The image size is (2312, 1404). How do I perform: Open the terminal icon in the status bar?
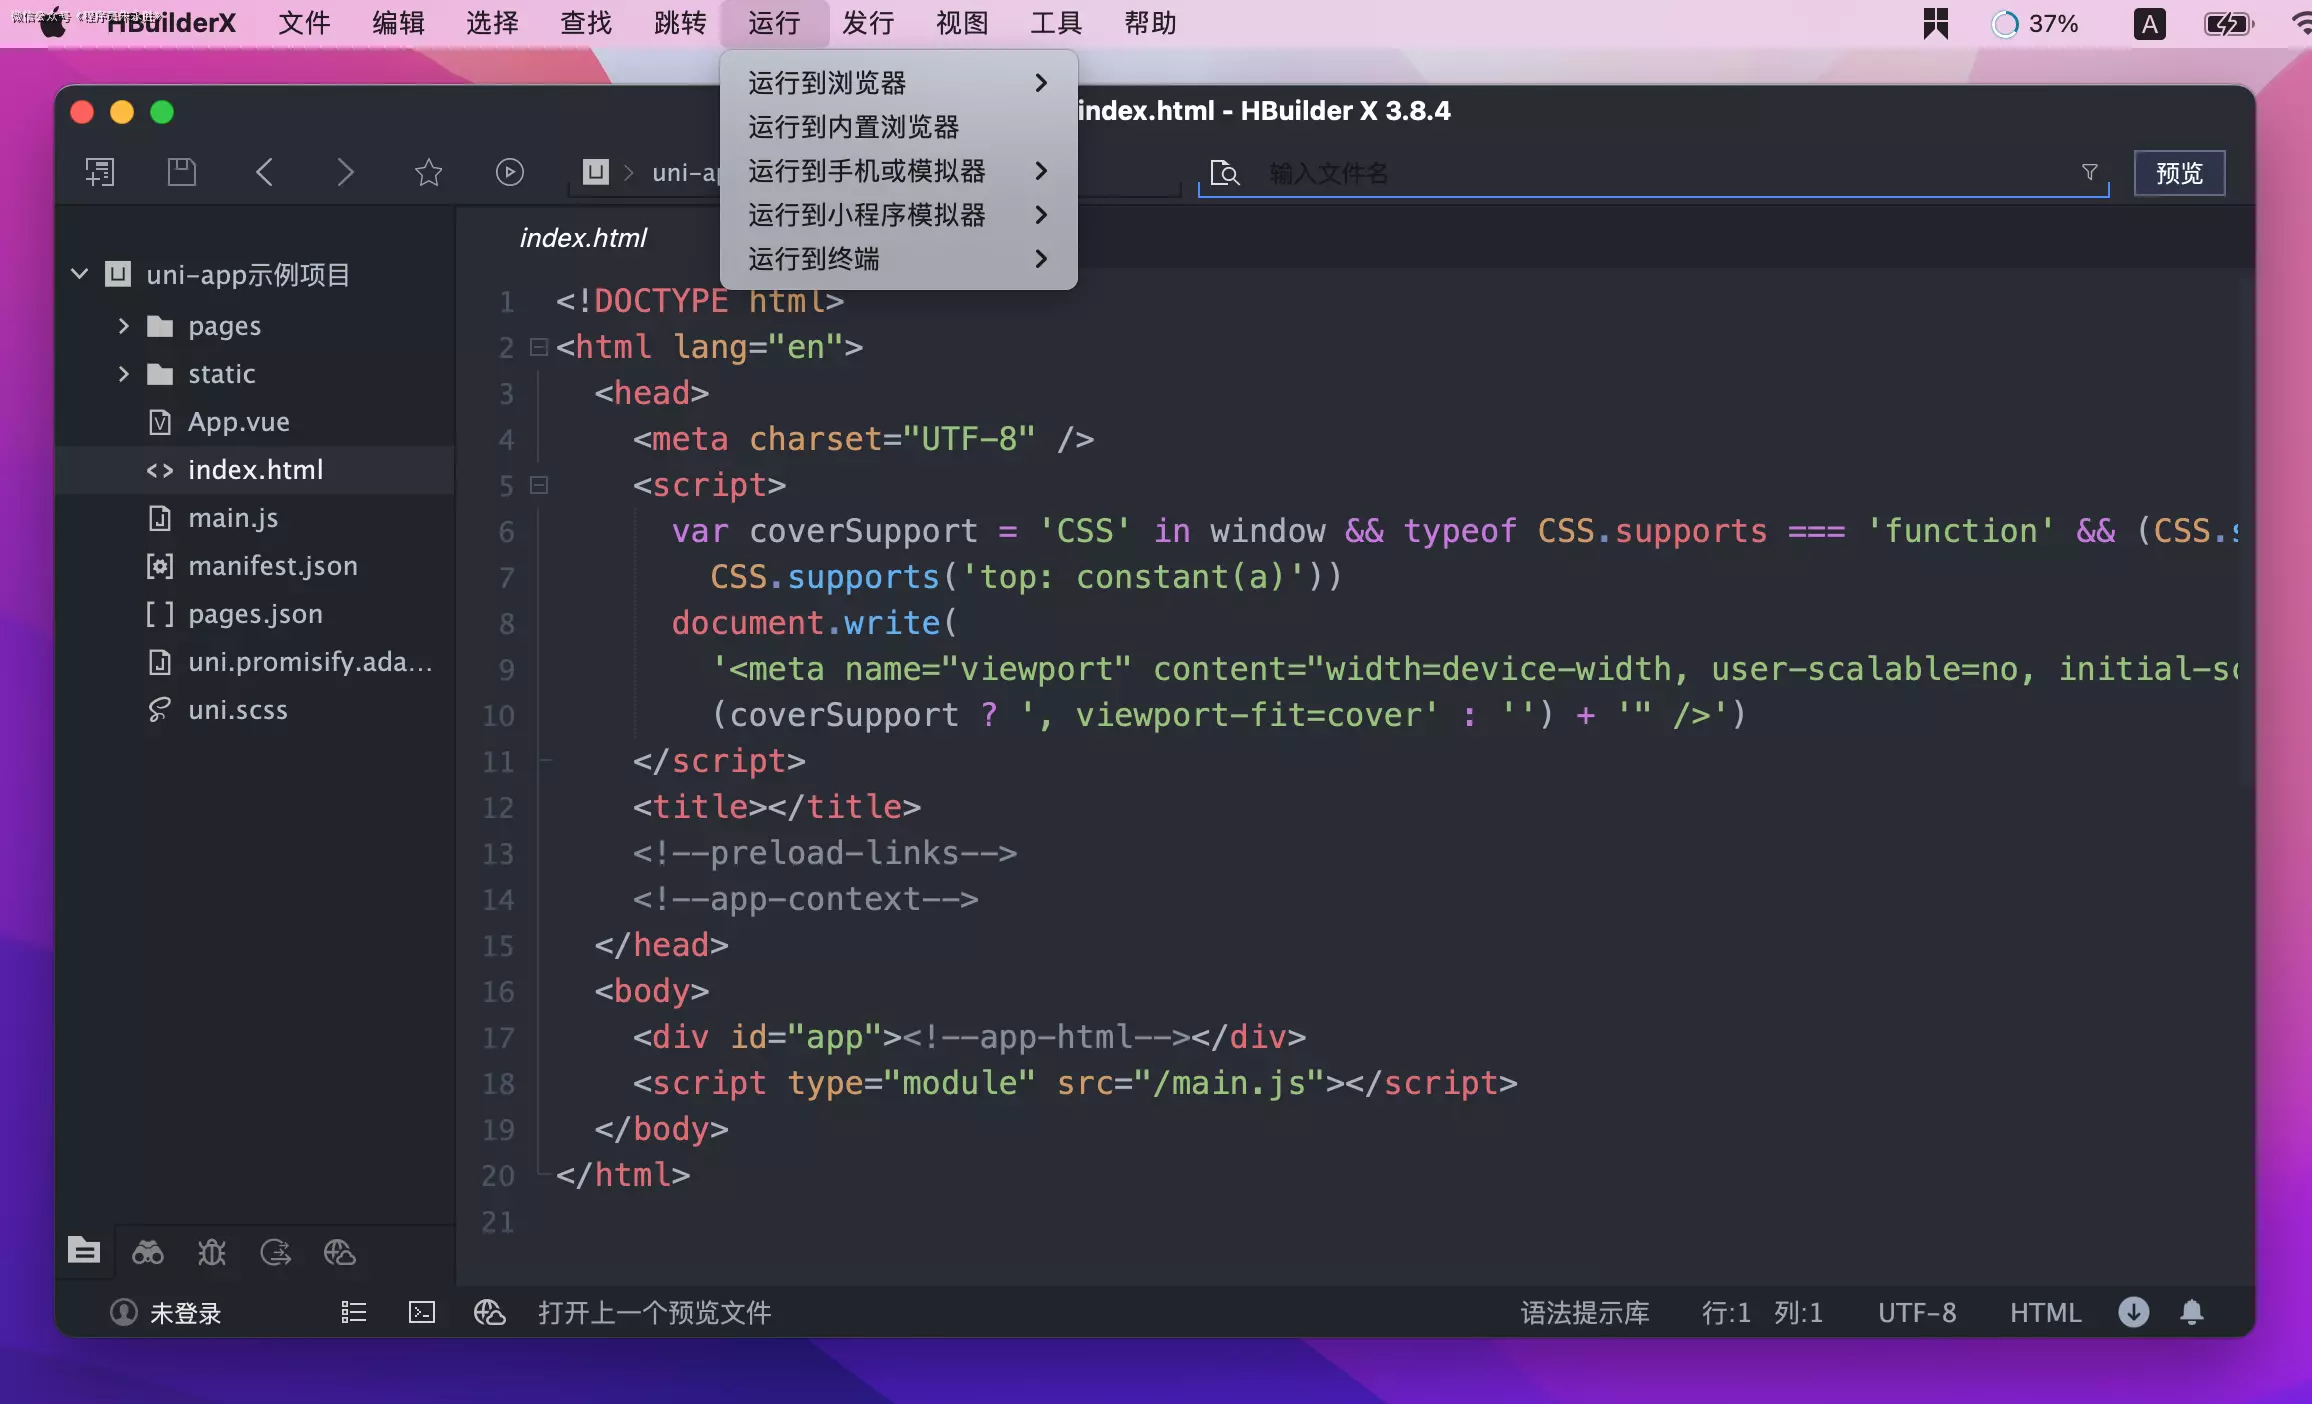click(x=421, y=1313)
